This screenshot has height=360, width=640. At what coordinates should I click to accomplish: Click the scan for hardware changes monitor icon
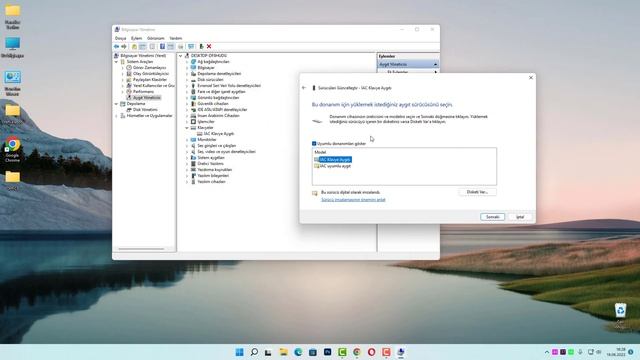point(191,47)
